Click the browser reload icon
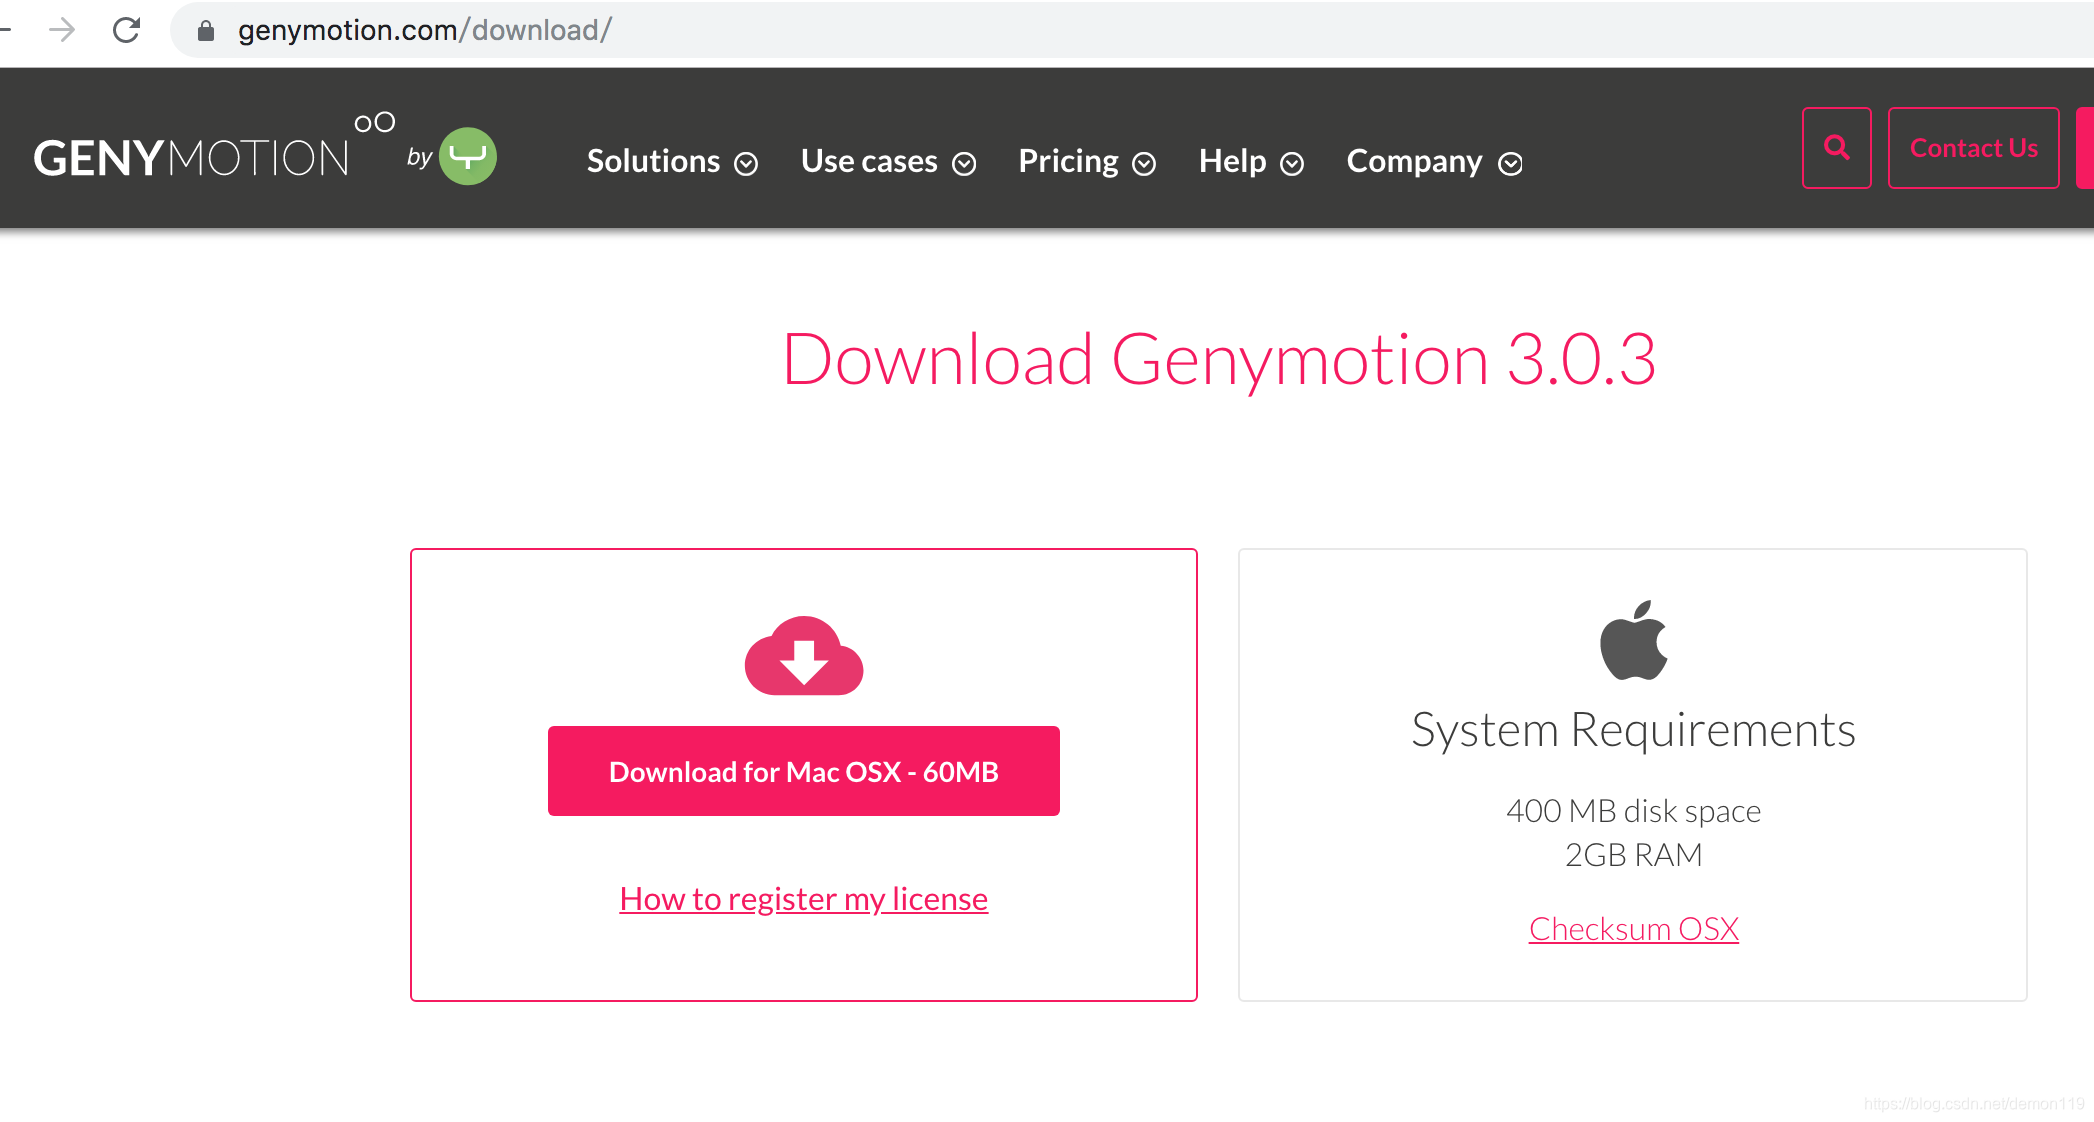 [126, 30]
